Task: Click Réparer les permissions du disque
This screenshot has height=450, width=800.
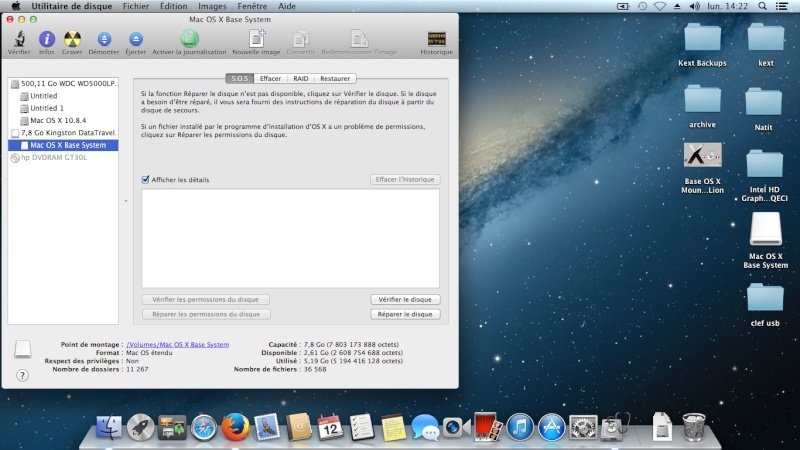Action: tap(206, 314)
